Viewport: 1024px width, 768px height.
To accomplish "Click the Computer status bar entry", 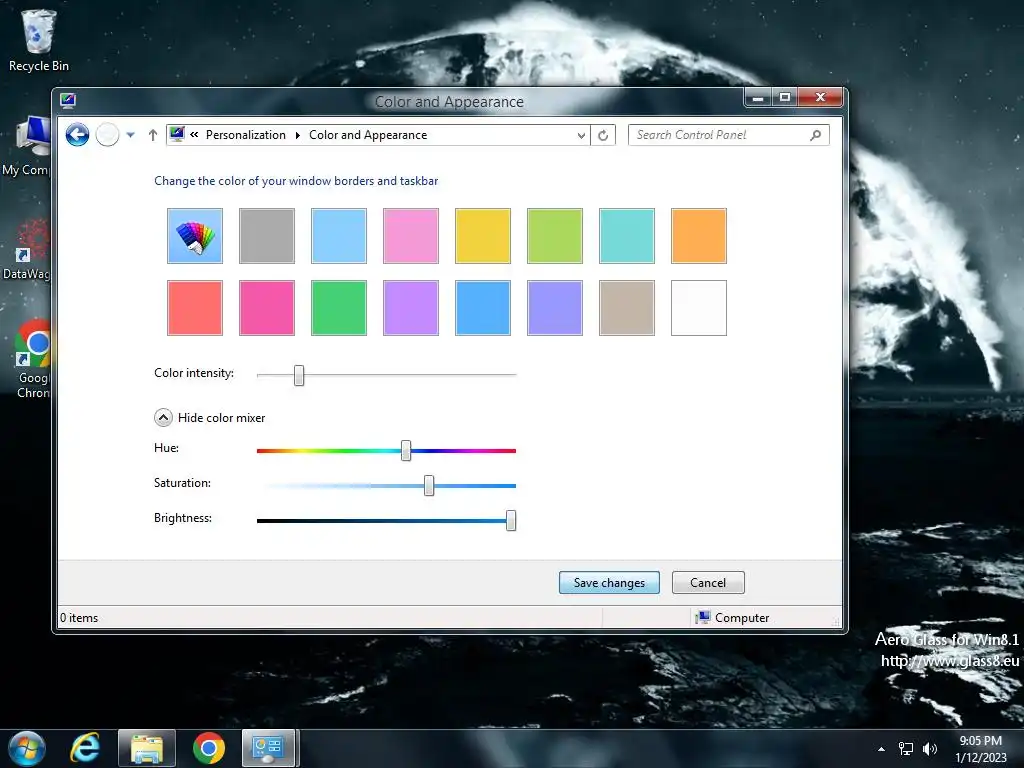I will click(732, 617).
